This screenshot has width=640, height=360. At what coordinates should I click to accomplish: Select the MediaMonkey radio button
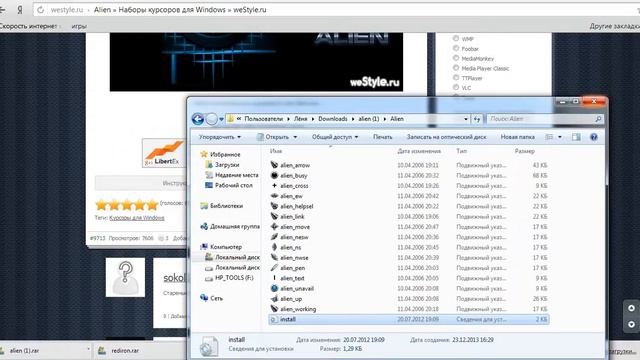pyautogui.click(x=456, y=58)
